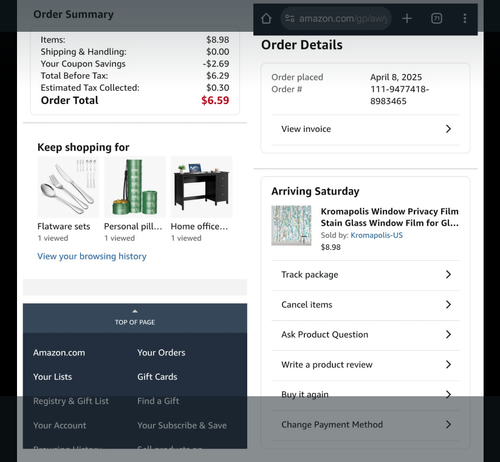Open Your Orders footer link
Viewport: 500px width, 462px height.
point(161,353)
